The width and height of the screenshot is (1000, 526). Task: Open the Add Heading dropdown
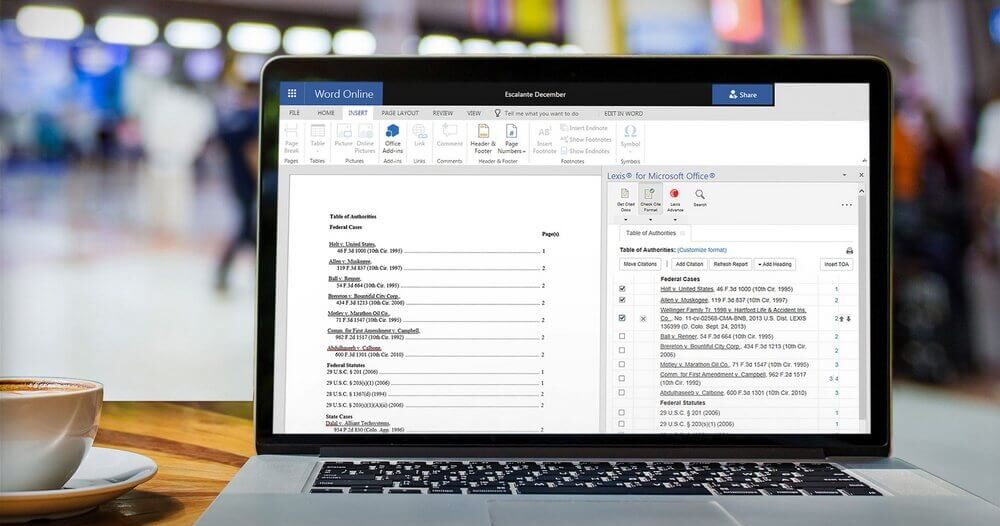click(x=775, y=264)
